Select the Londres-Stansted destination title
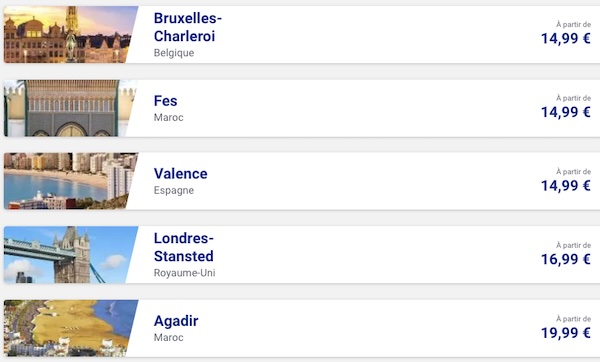The image size is (600, 362). coord(184,247)
